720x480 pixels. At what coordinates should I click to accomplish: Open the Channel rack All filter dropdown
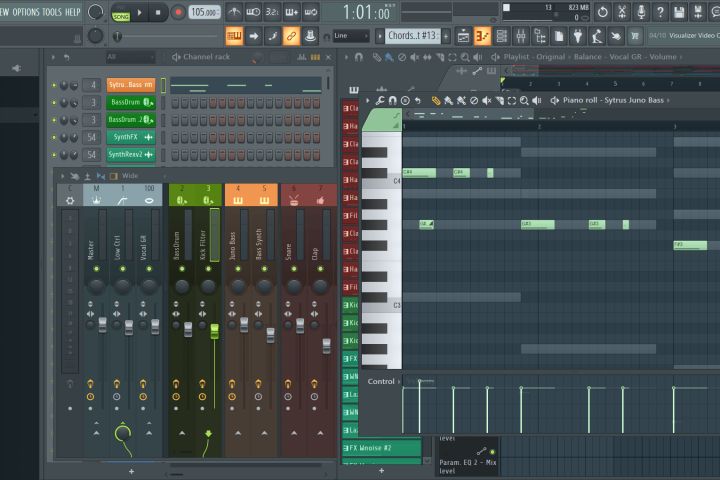(130, 57)
